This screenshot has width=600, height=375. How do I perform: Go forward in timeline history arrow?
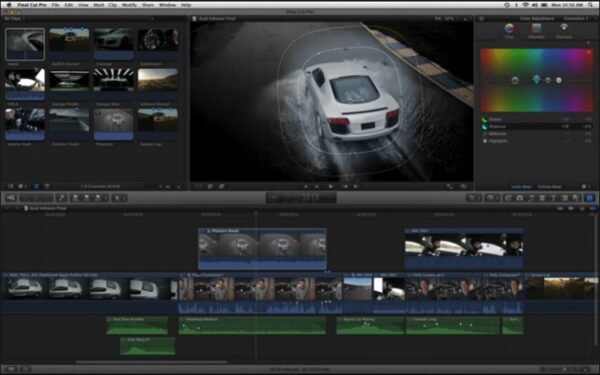pyautogui.click(x=17, y=208)
